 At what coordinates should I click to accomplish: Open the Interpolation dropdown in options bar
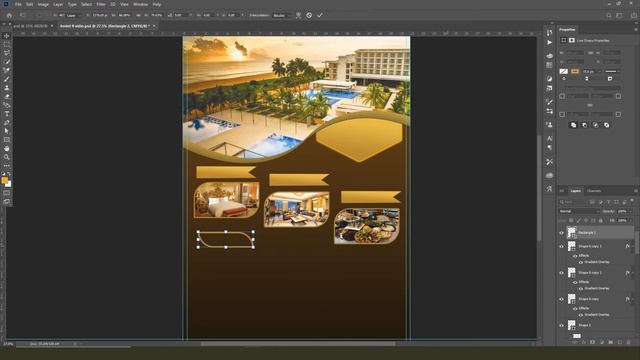click(282, 15)
